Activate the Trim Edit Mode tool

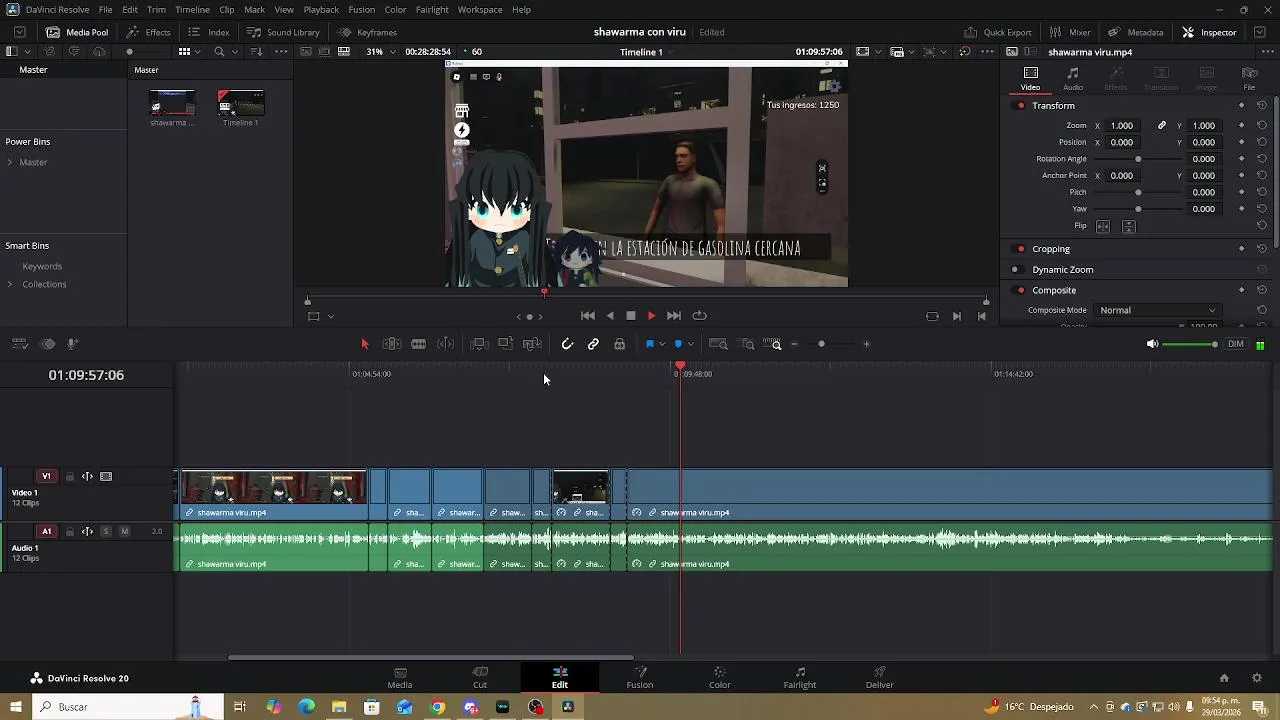click(x=392, y=344)
